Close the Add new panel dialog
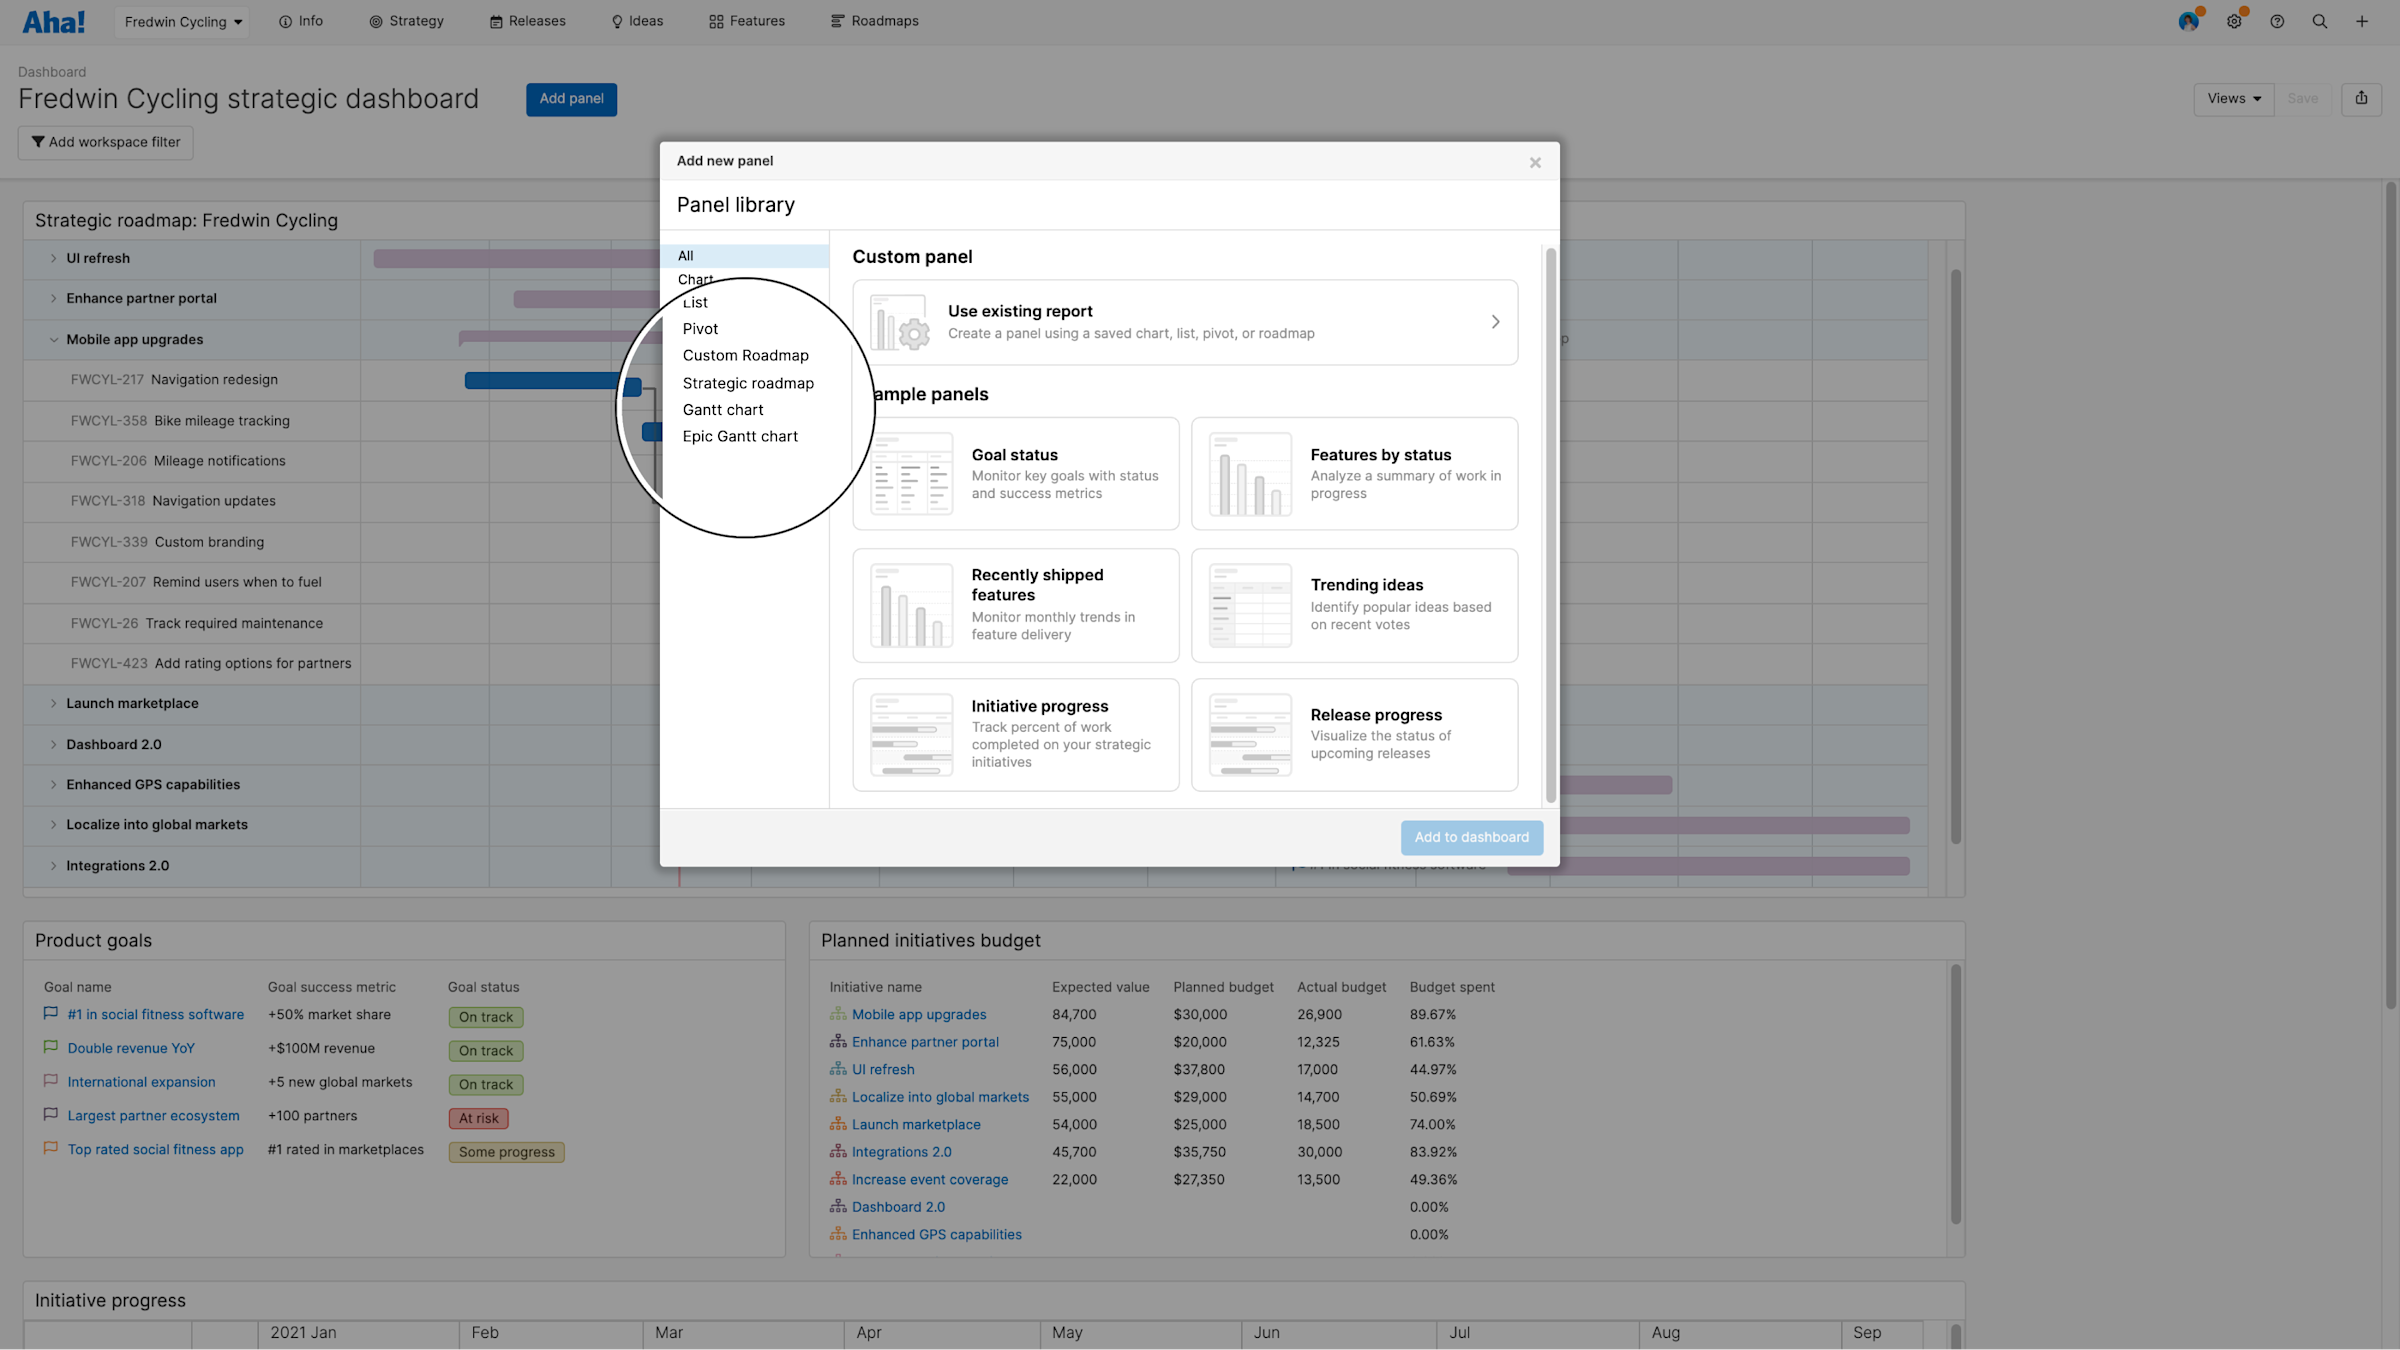This screenshot has height=1350, width=2400. click(1535, 162)
